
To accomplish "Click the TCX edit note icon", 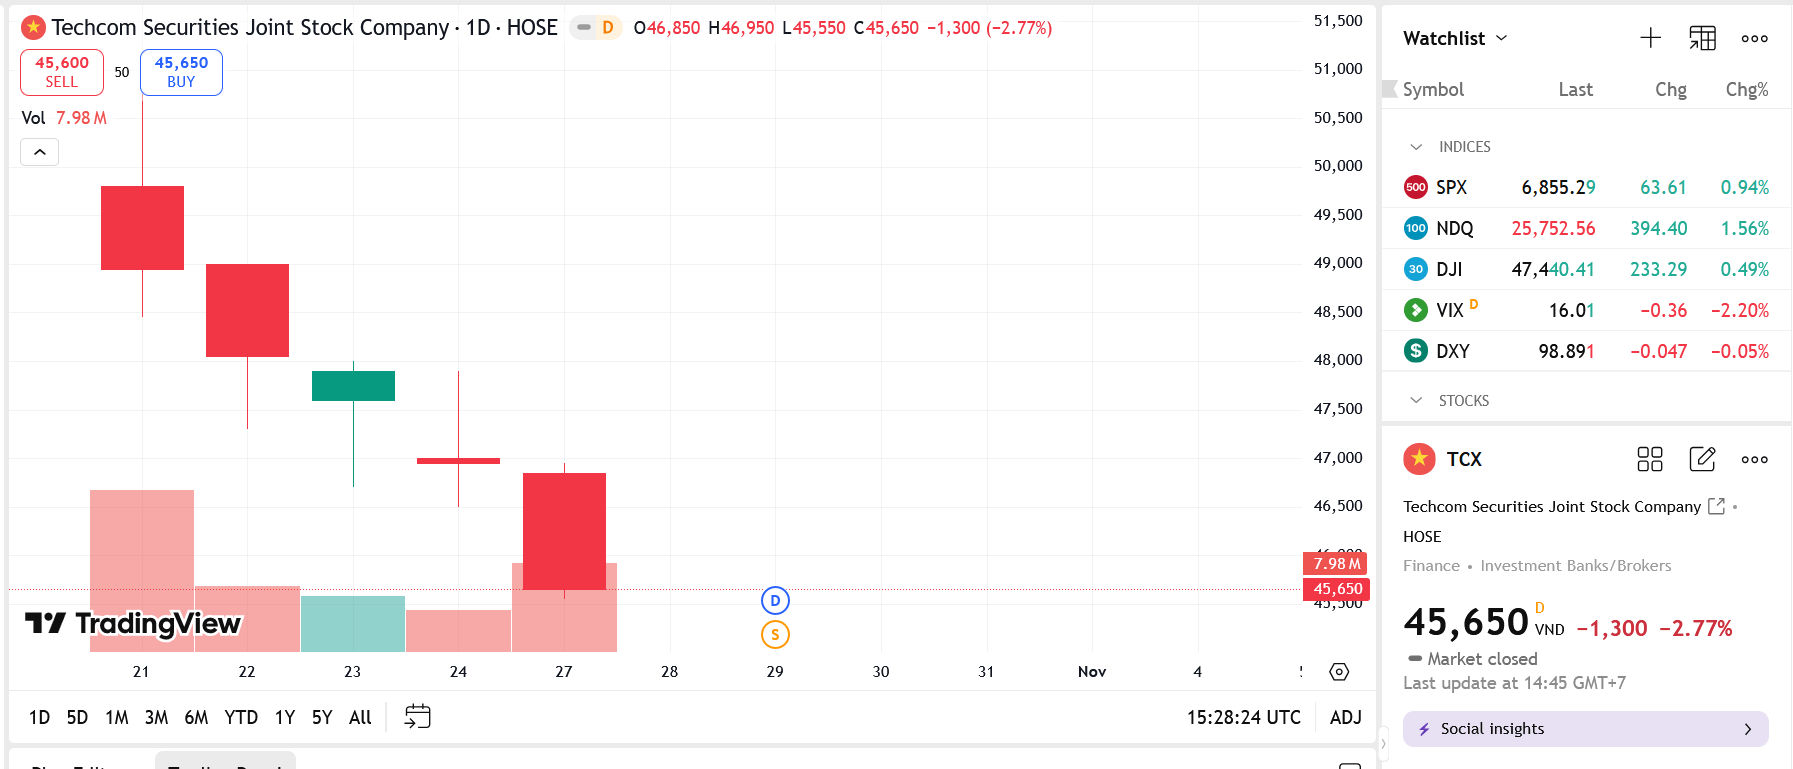I will coord(1702,459).
